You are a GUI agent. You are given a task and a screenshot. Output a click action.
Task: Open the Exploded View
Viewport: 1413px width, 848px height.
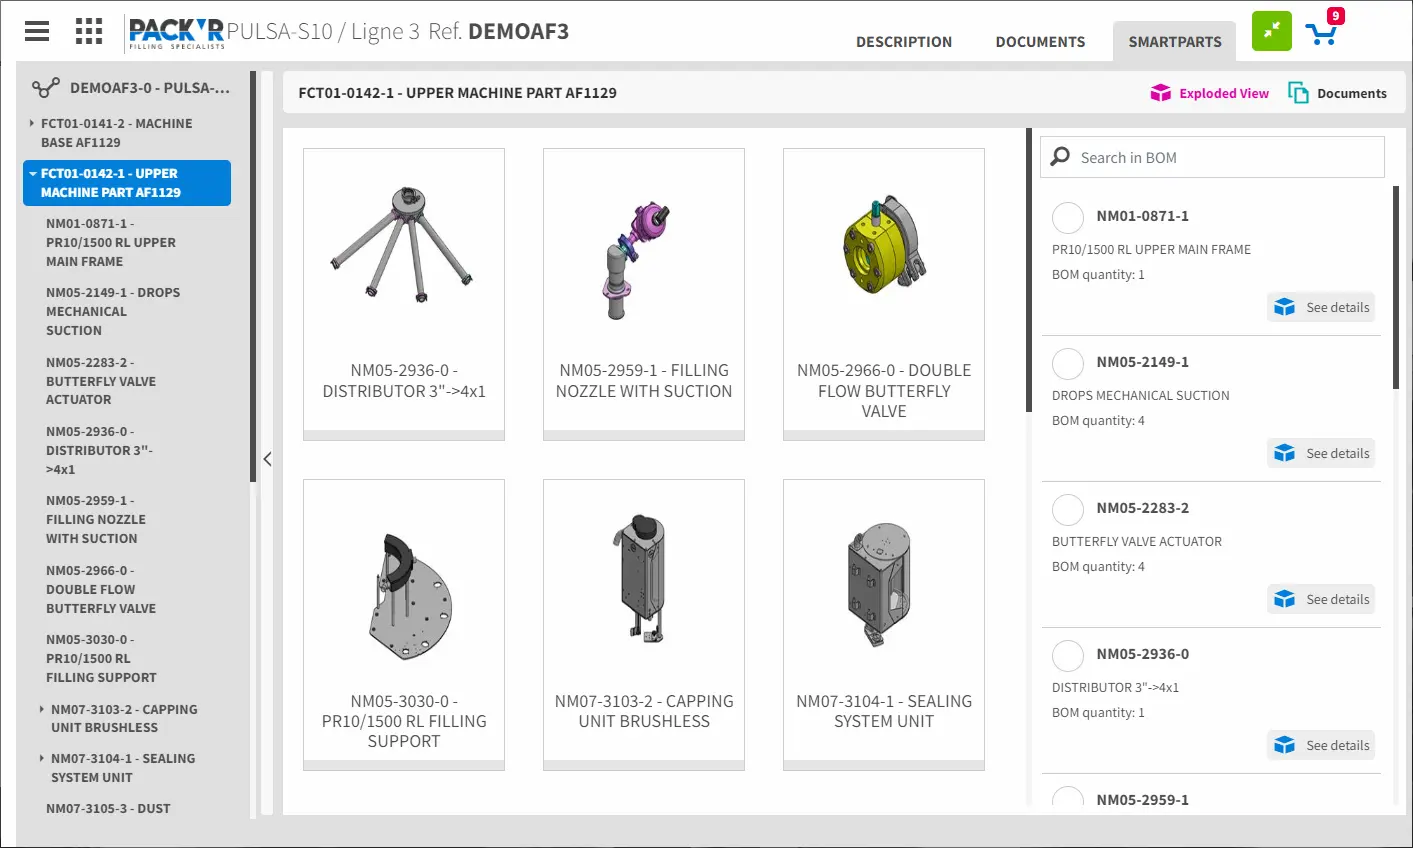(1210, 93)
